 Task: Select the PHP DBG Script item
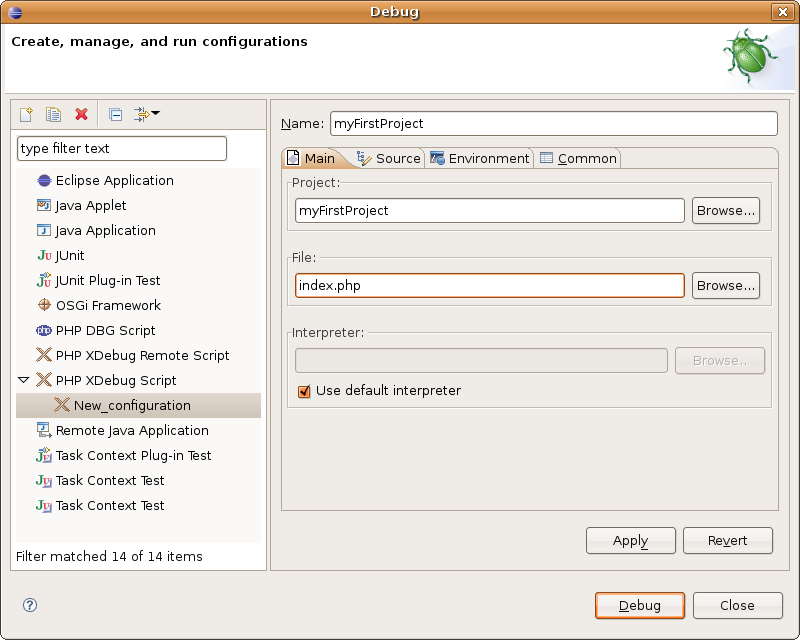[105, 330]
